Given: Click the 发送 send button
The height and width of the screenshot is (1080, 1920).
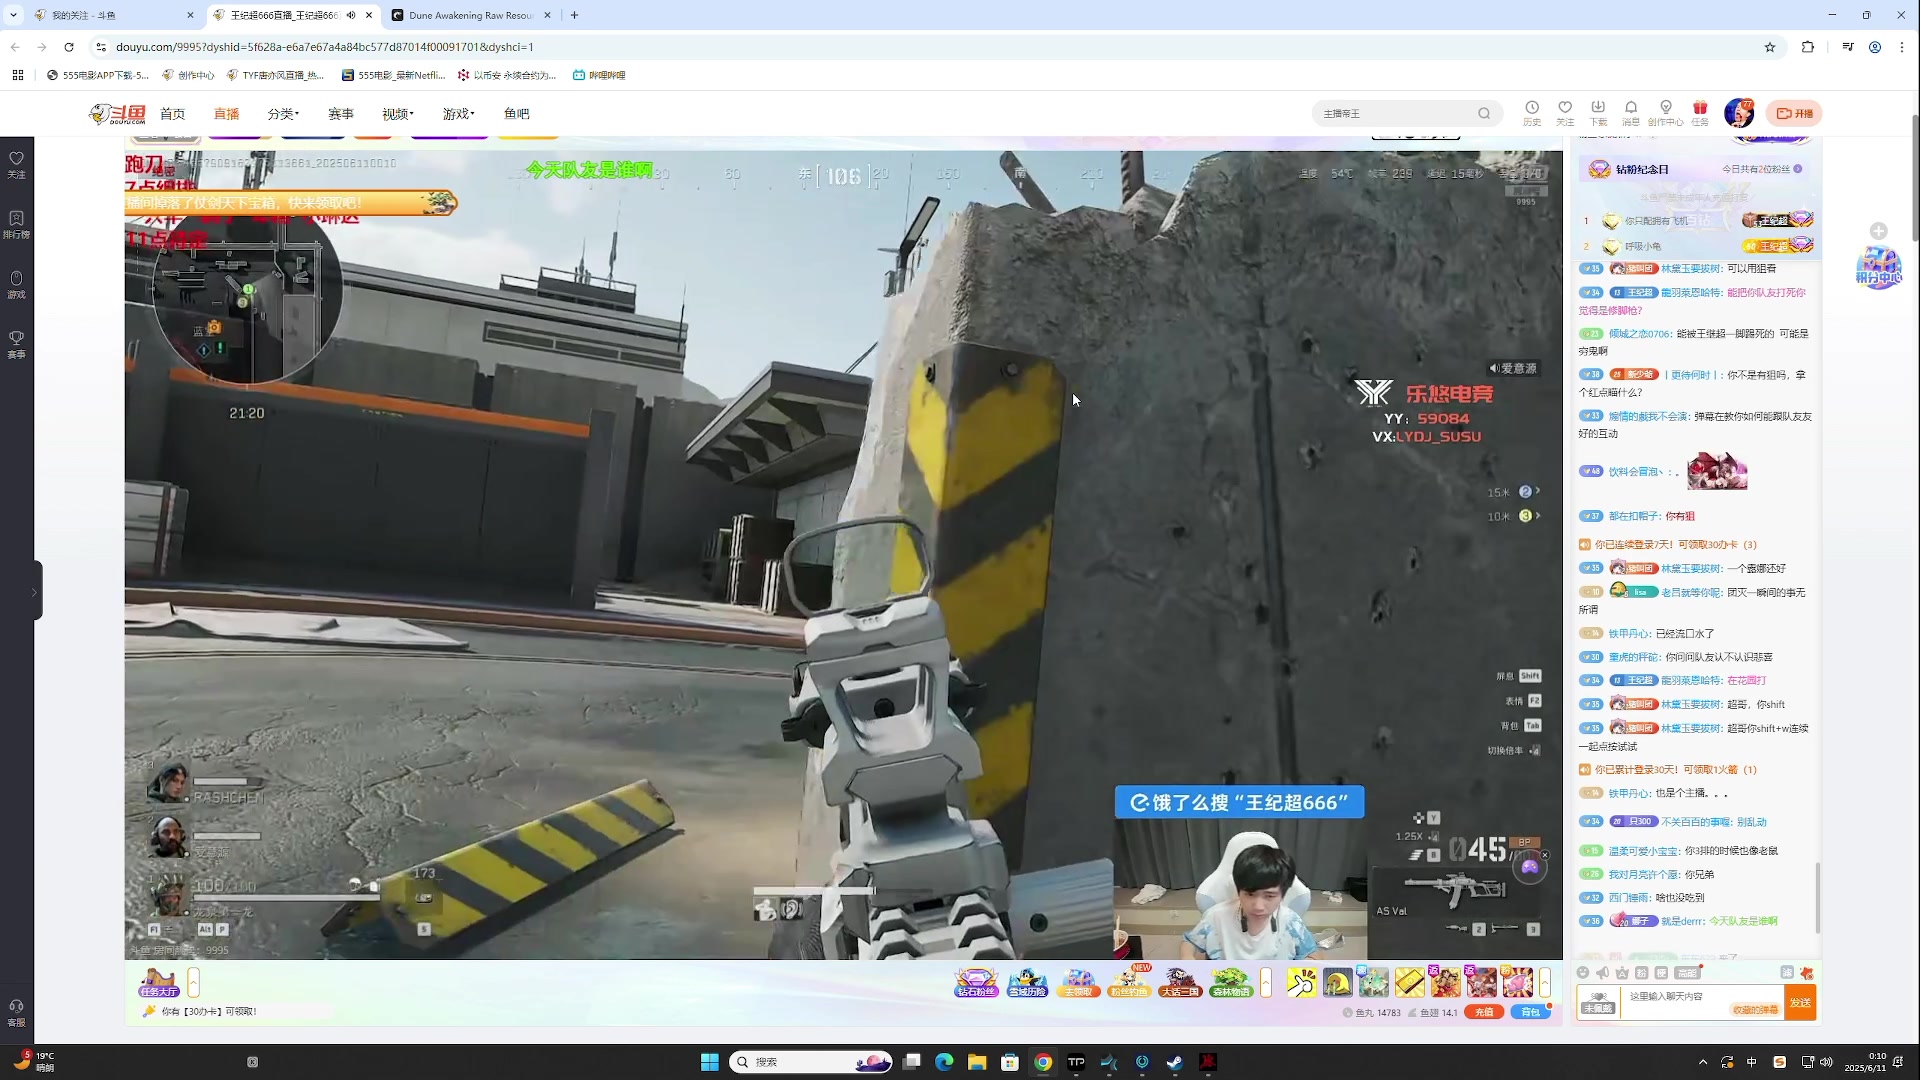Looking at the screenshot, I should coord(1801,1002).
